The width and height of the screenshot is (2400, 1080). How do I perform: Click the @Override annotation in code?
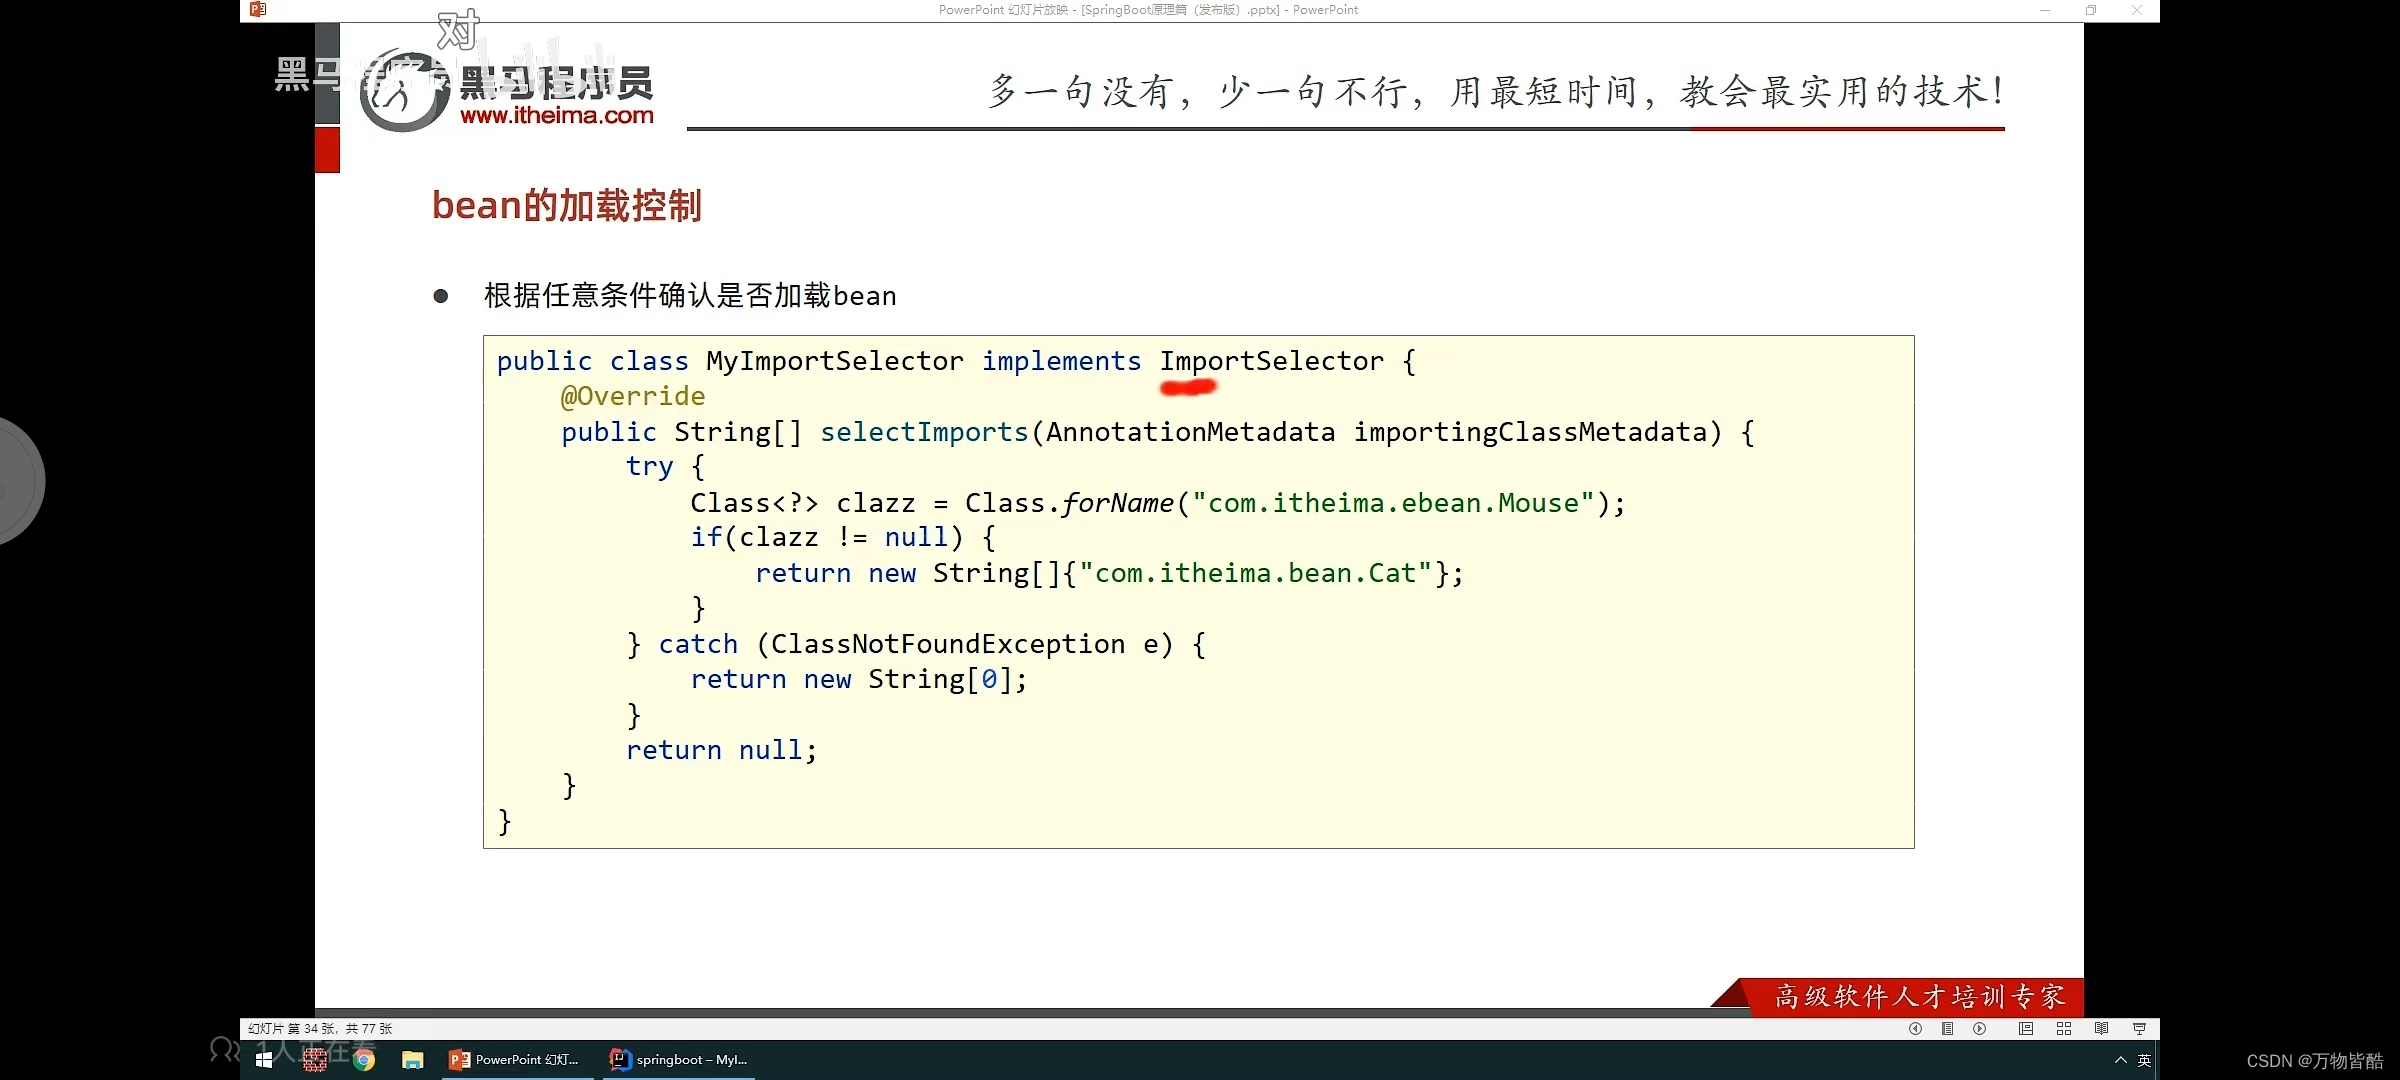coord(632,396)
